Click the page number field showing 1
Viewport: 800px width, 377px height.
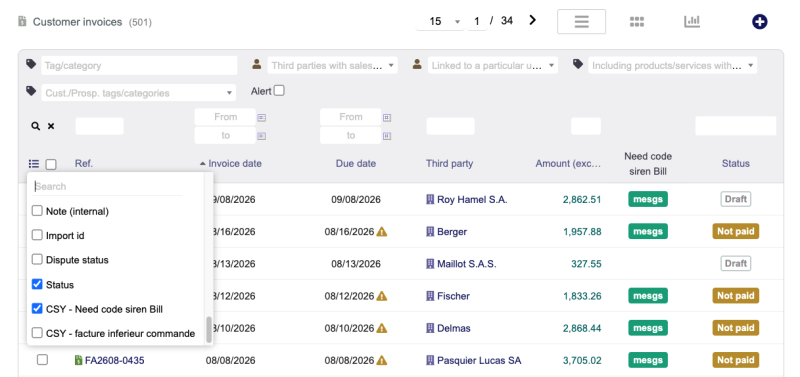pyautogui.click(x=477, y=21)
